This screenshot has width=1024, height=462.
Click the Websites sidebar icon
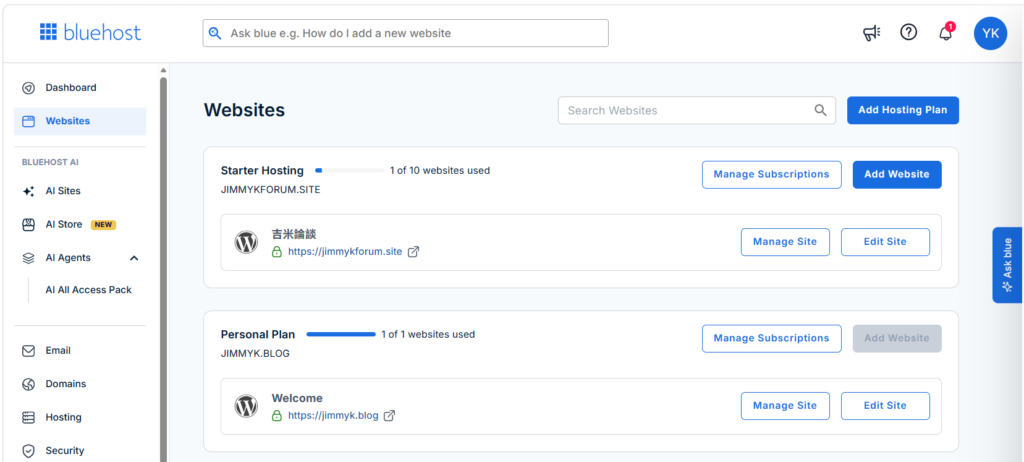28,122
